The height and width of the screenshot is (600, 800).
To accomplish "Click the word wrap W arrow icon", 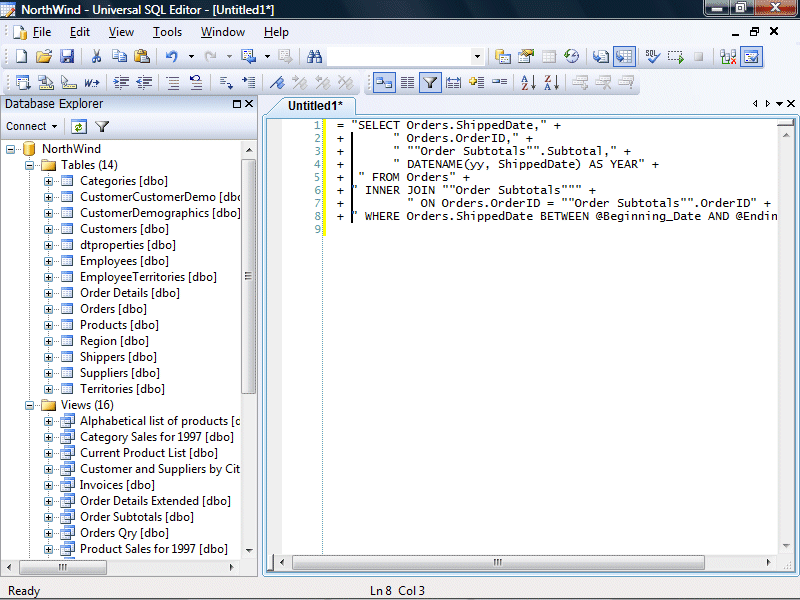I will (x=92, y=82).
